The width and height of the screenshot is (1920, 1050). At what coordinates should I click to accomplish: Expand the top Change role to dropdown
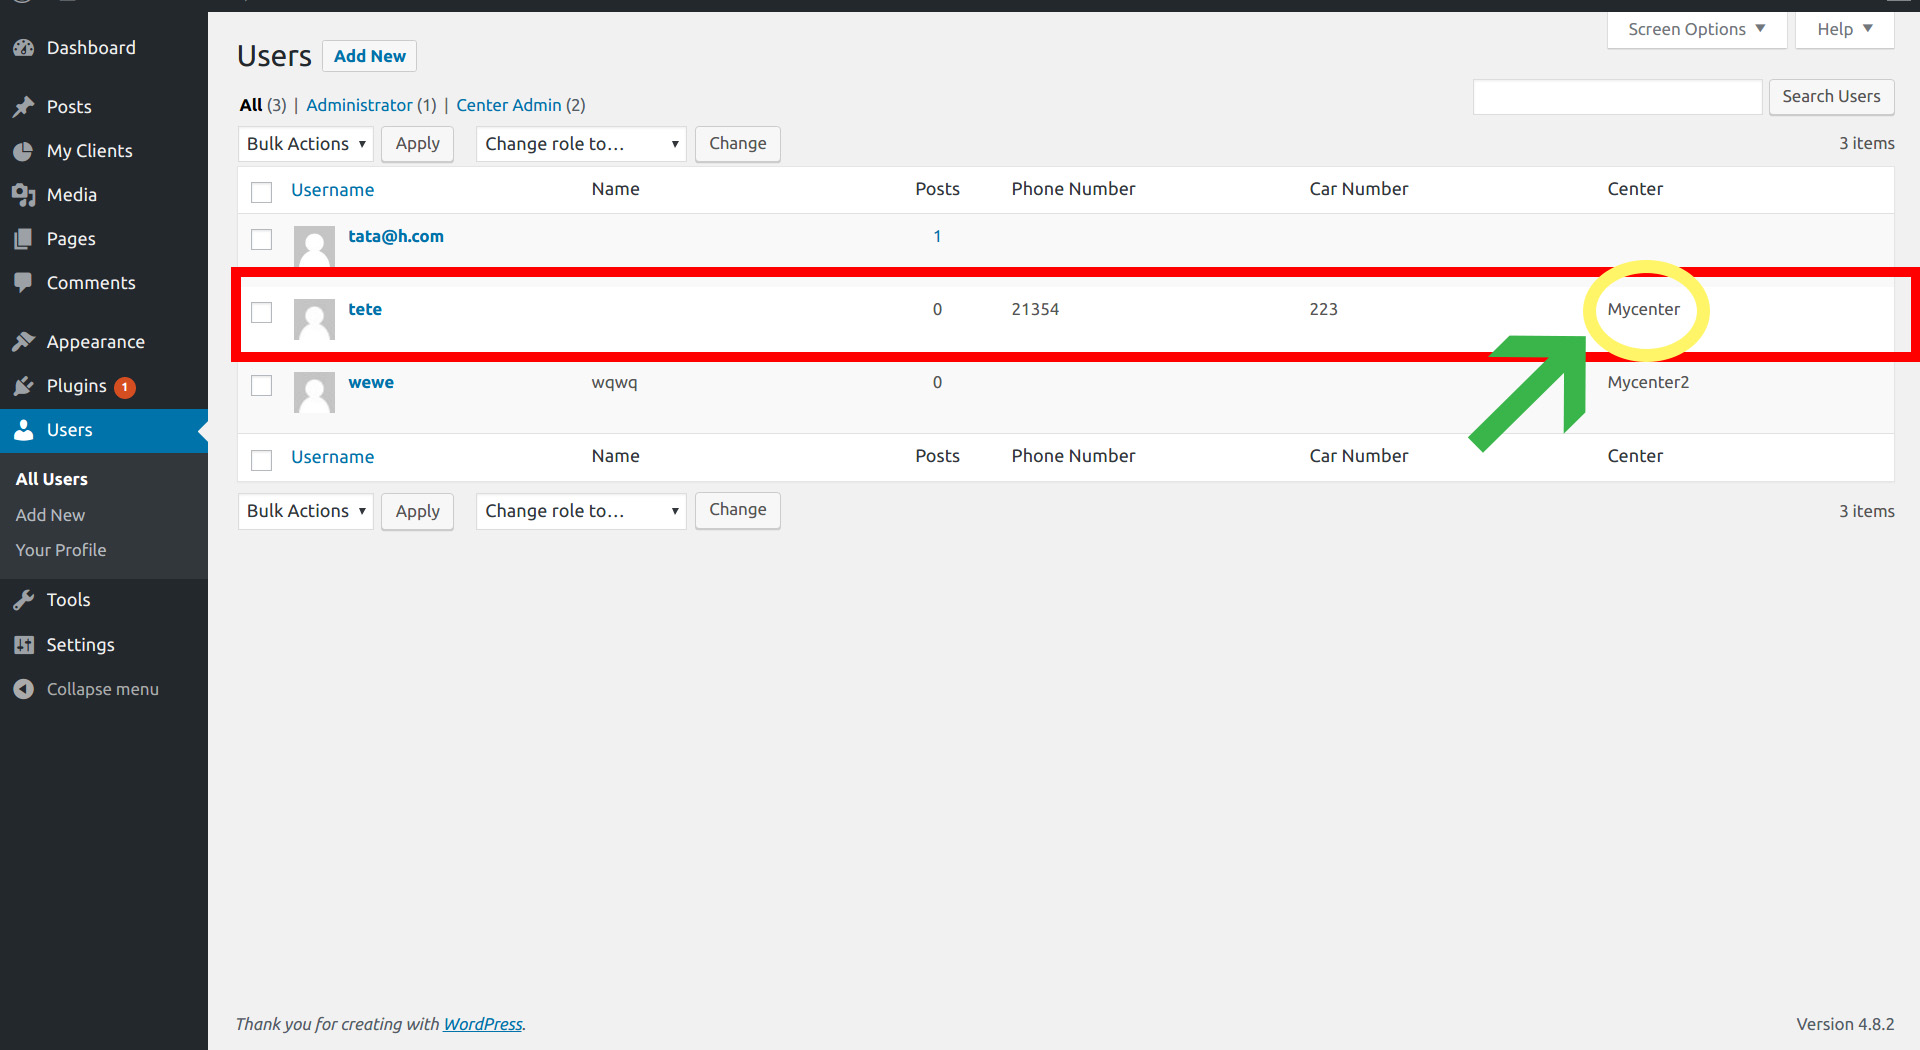pos(580,144)
